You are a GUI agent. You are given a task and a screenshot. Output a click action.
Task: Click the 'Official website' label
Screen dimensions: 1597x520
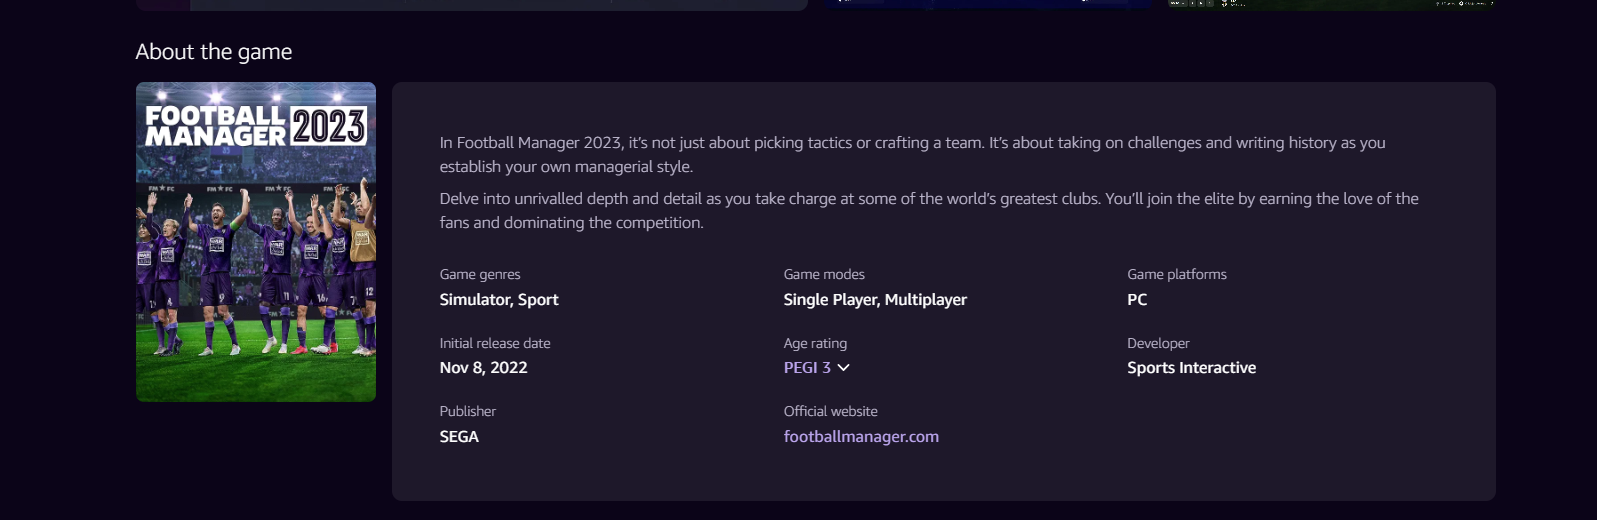(830, 411)
